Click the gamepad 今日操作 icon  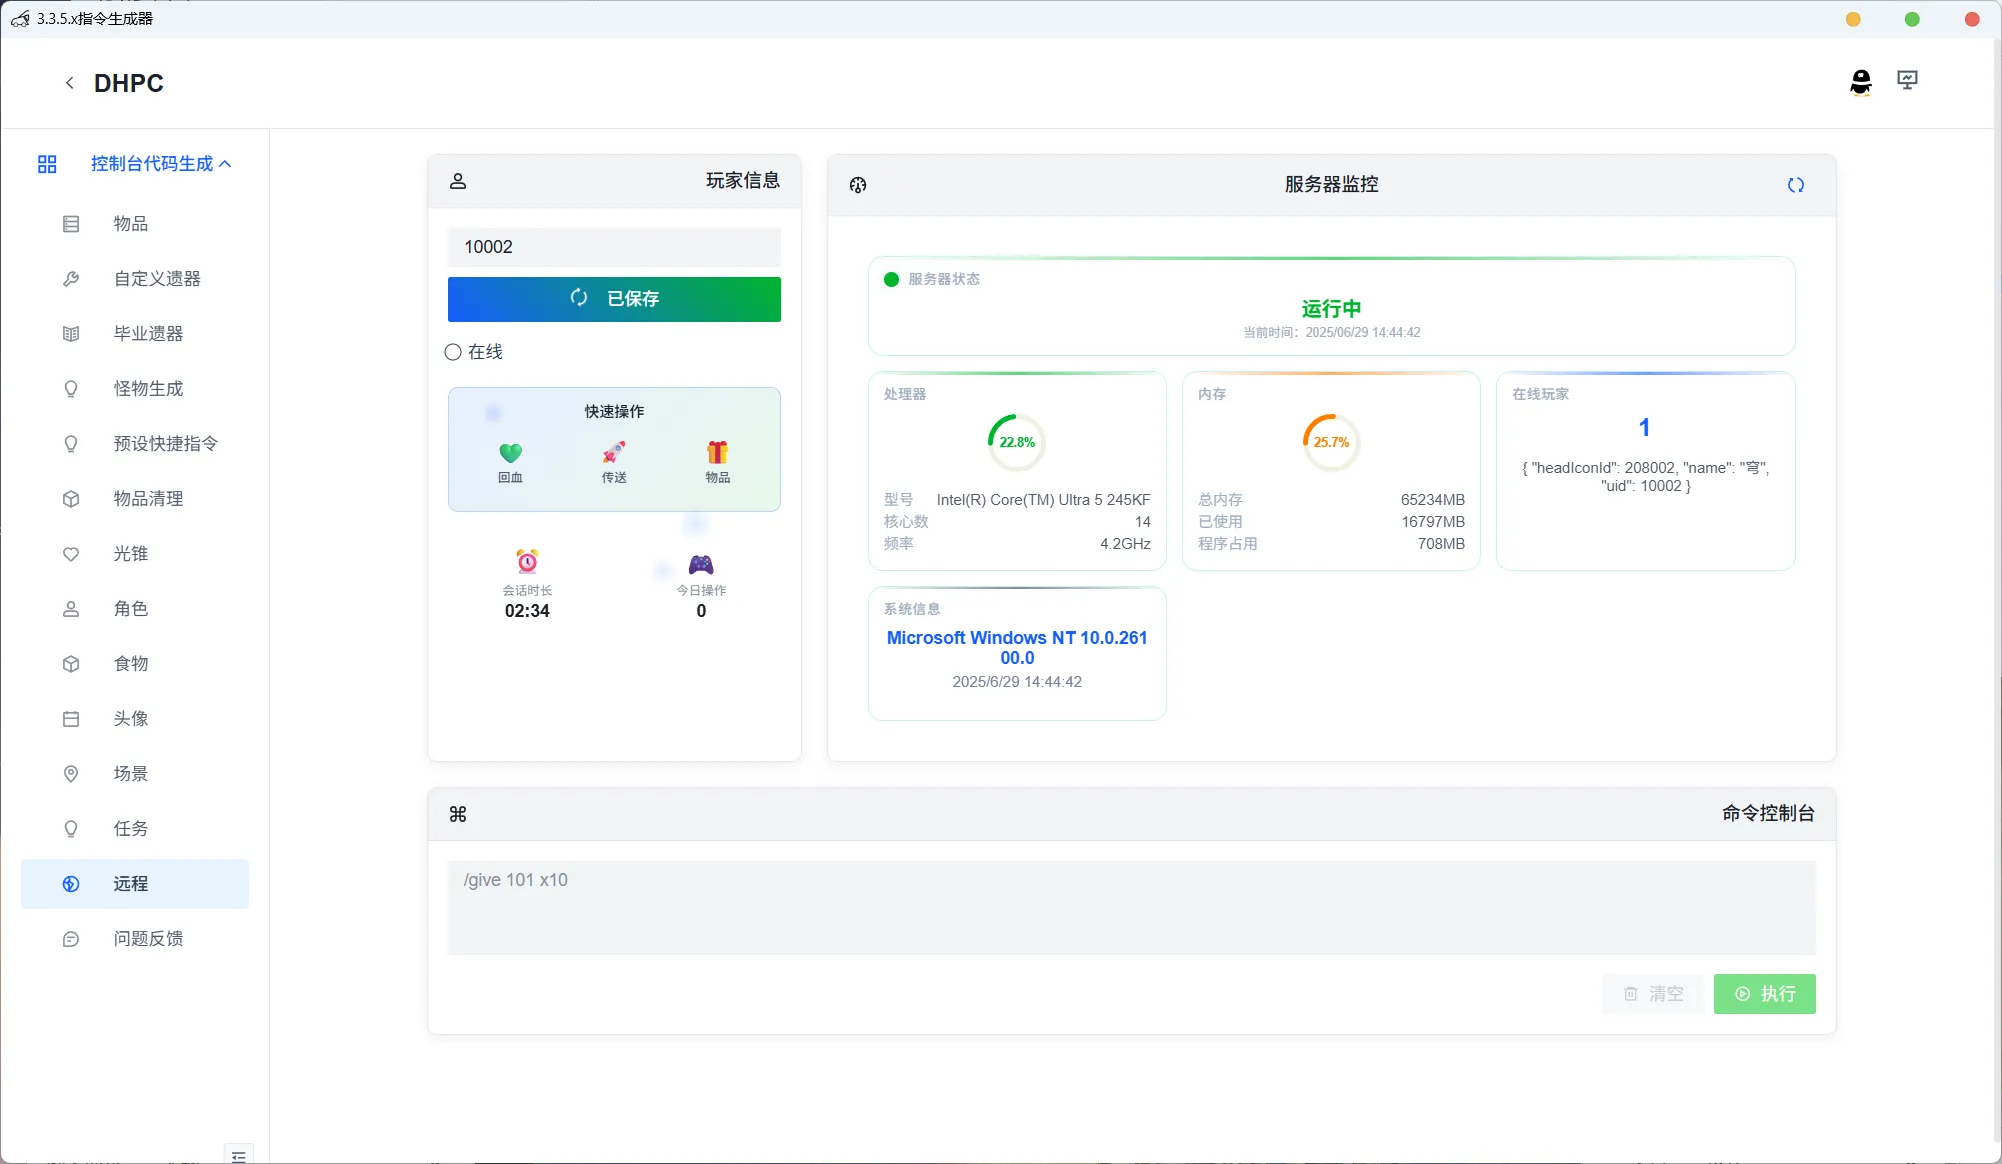701,565
